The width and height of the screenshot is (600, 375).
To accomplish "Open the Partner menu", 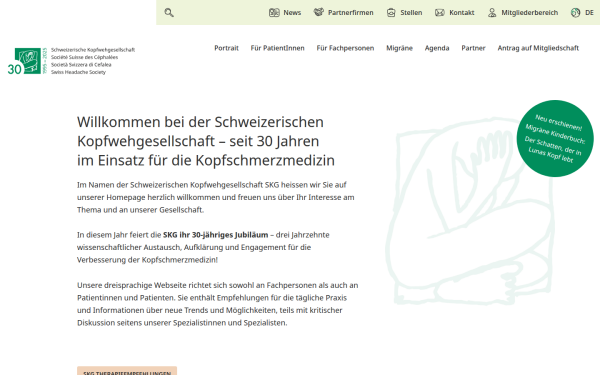I will (x=473, y=48).
